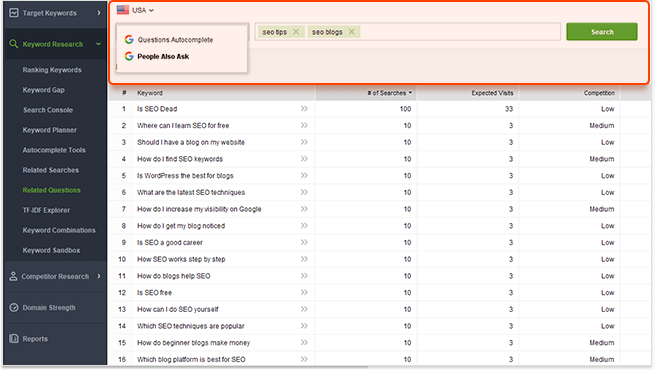
Task: Open Keyword Planner in sidebar
Action: 50,130
